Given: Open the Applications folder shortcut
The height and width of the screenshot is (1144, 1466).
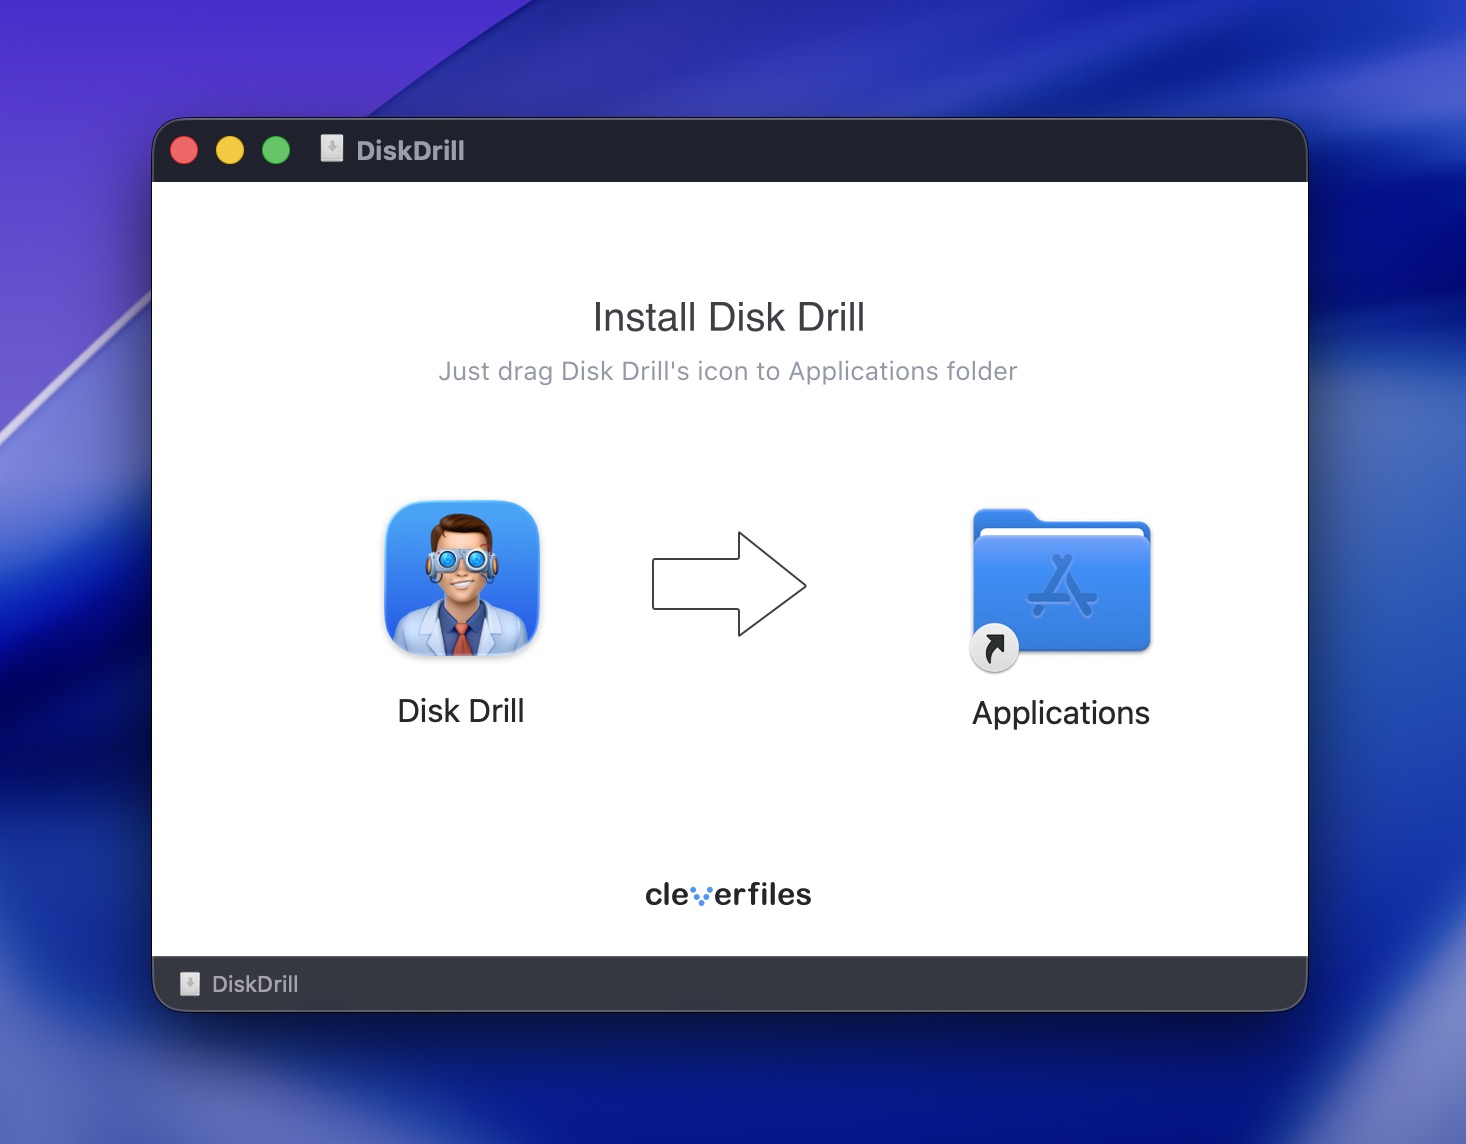Looking at the screenshot, I should pos(1061,588).
